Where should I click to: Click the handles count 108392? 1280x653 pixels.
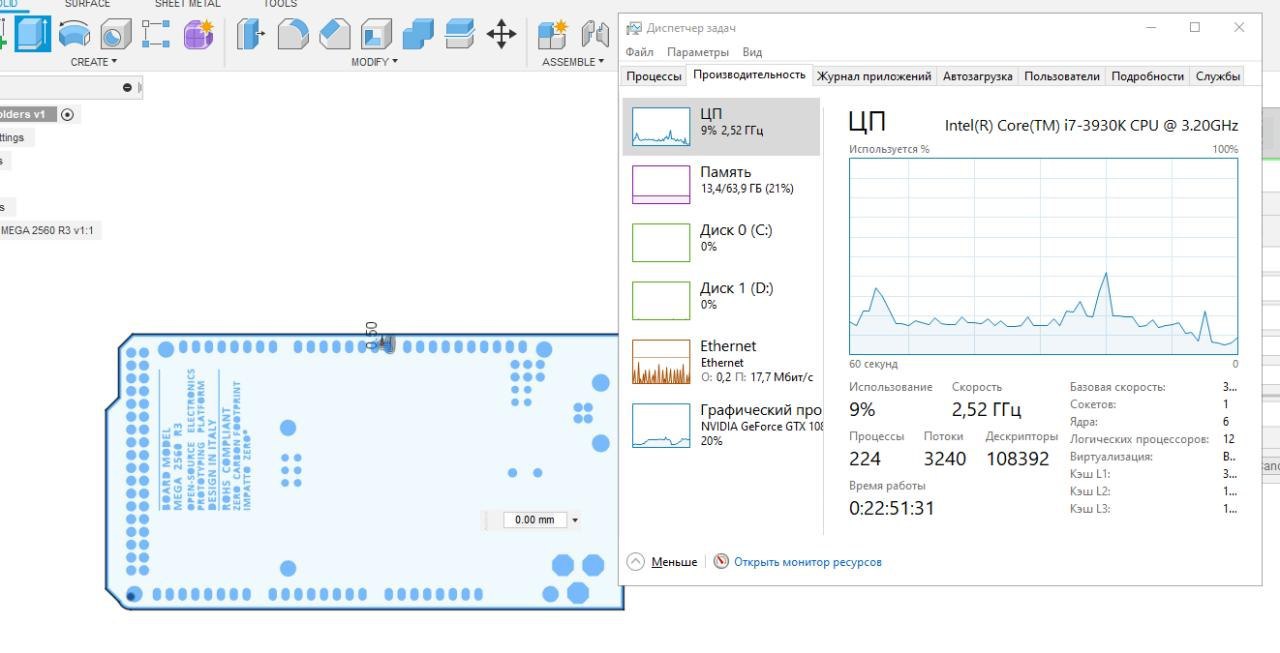pos(1017,459)
